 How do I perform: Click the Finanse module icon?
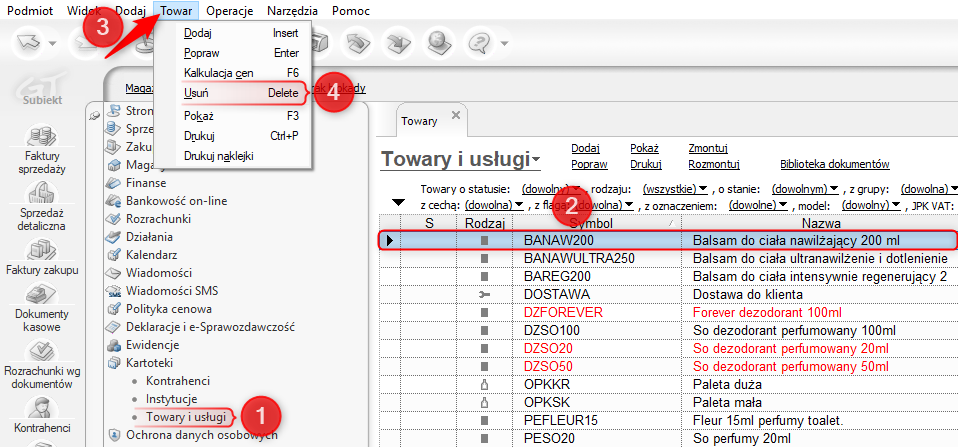pos(114,183)
